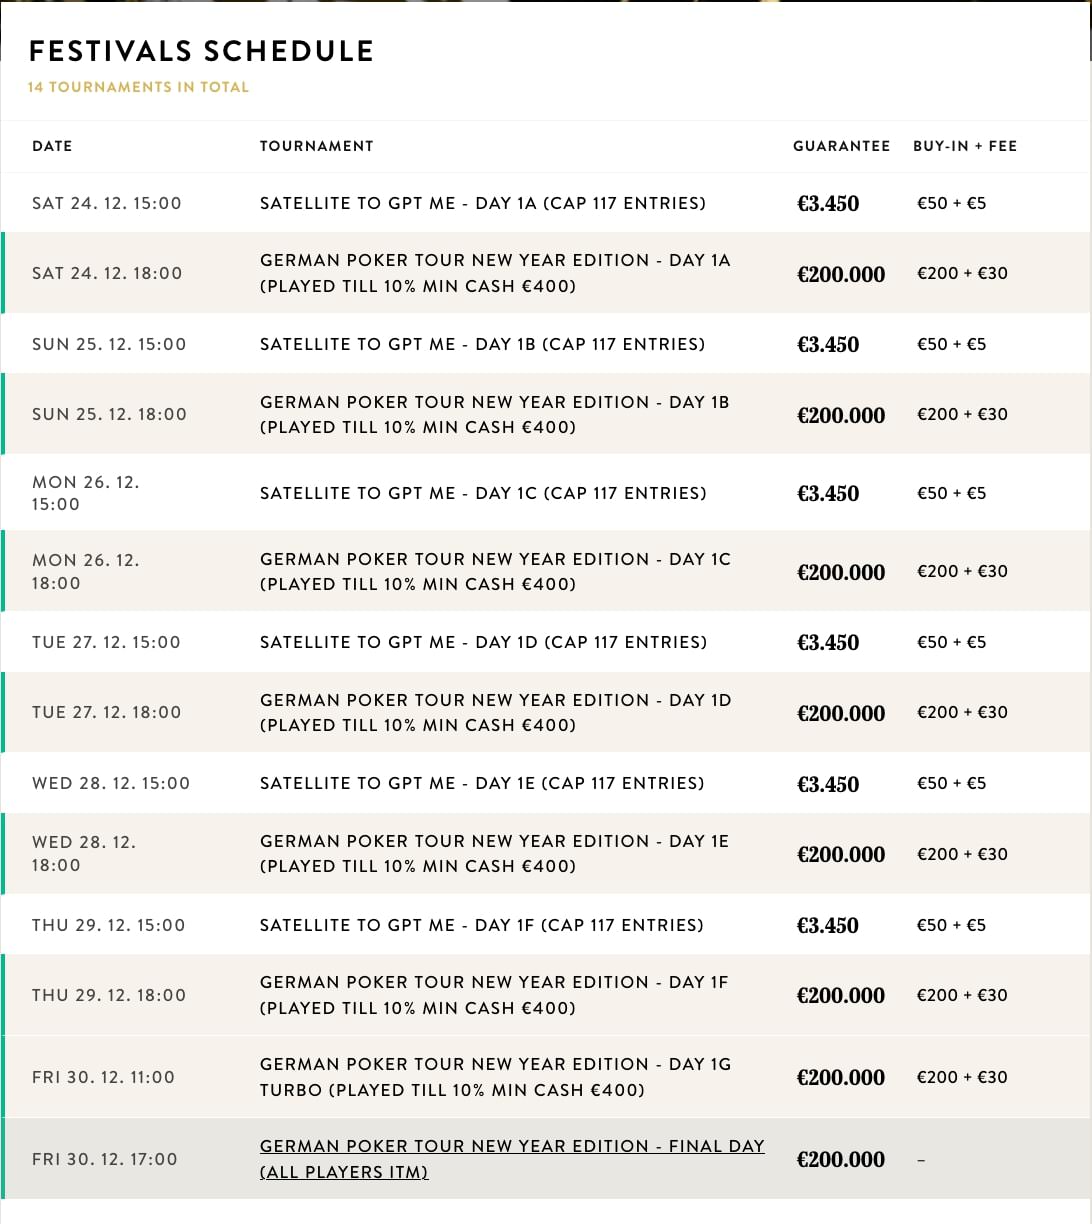Screen dimensions: 1092x1224
Task: Click the Satellite to GPT ME Day 1A title
Action: pyautogui.click(x=482, y=203)
